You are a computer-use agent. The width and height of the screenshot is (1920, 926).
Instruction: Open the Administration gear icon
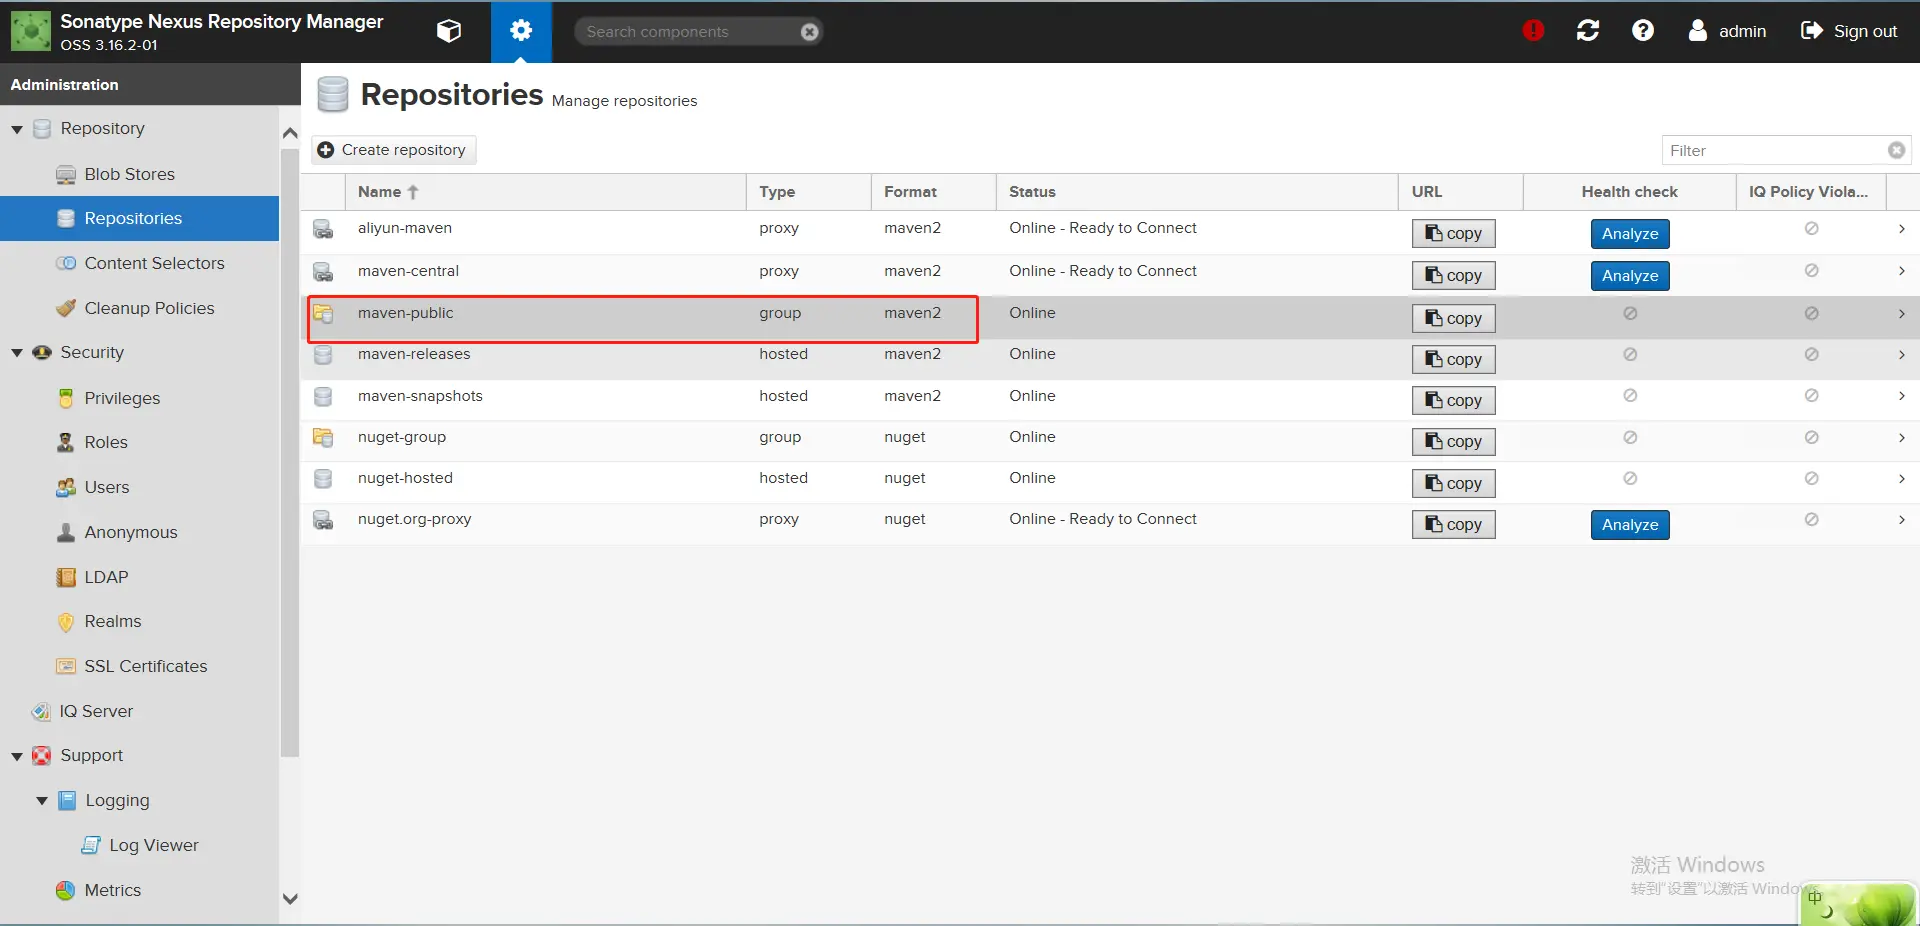coord(520,31)
